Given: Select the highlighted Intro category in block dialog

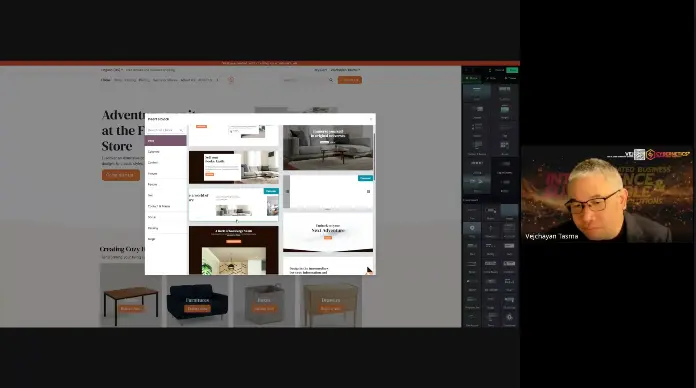Looking at the screenshot, I should pos(166,141).
